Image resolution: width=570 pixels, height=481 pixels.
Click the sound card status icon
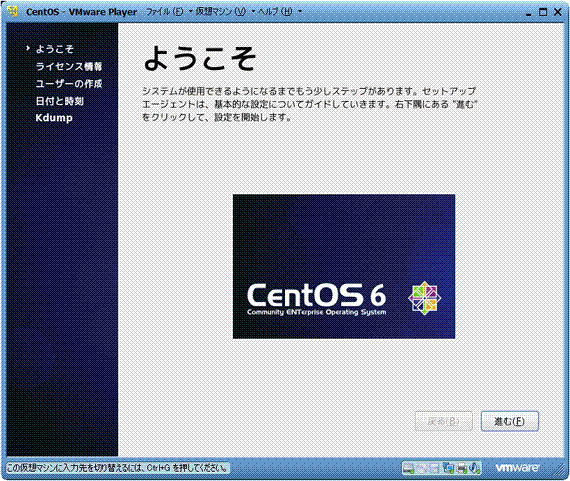point(475,468)
